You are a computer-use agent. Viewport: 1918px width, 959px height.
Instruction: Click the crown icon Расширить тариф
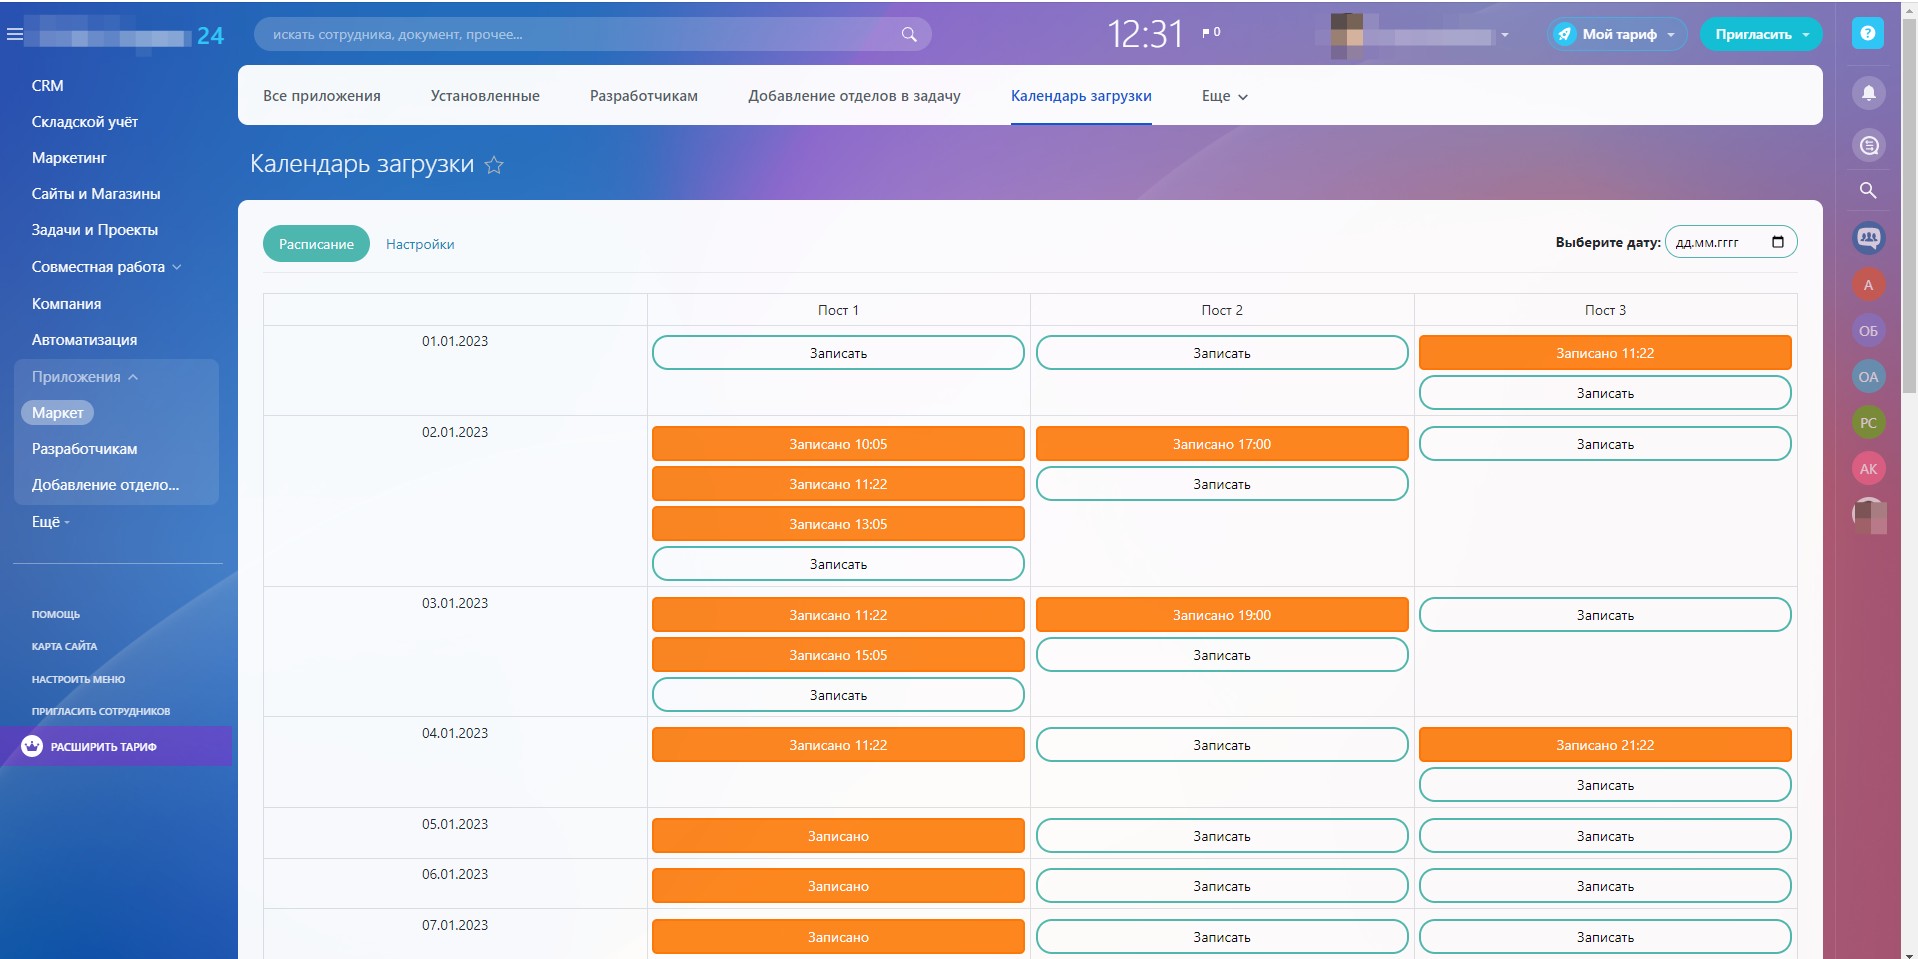32,746
